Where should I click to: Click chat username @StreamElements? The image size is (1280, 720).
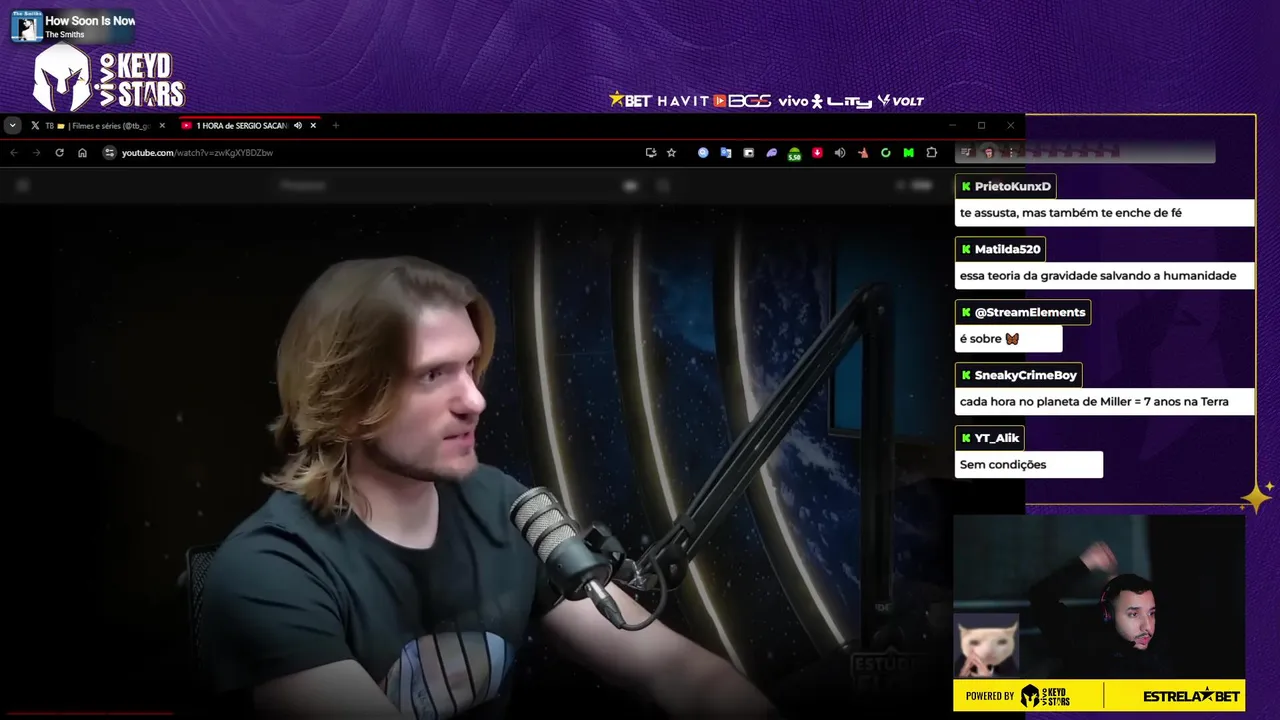pos(1030,312)
